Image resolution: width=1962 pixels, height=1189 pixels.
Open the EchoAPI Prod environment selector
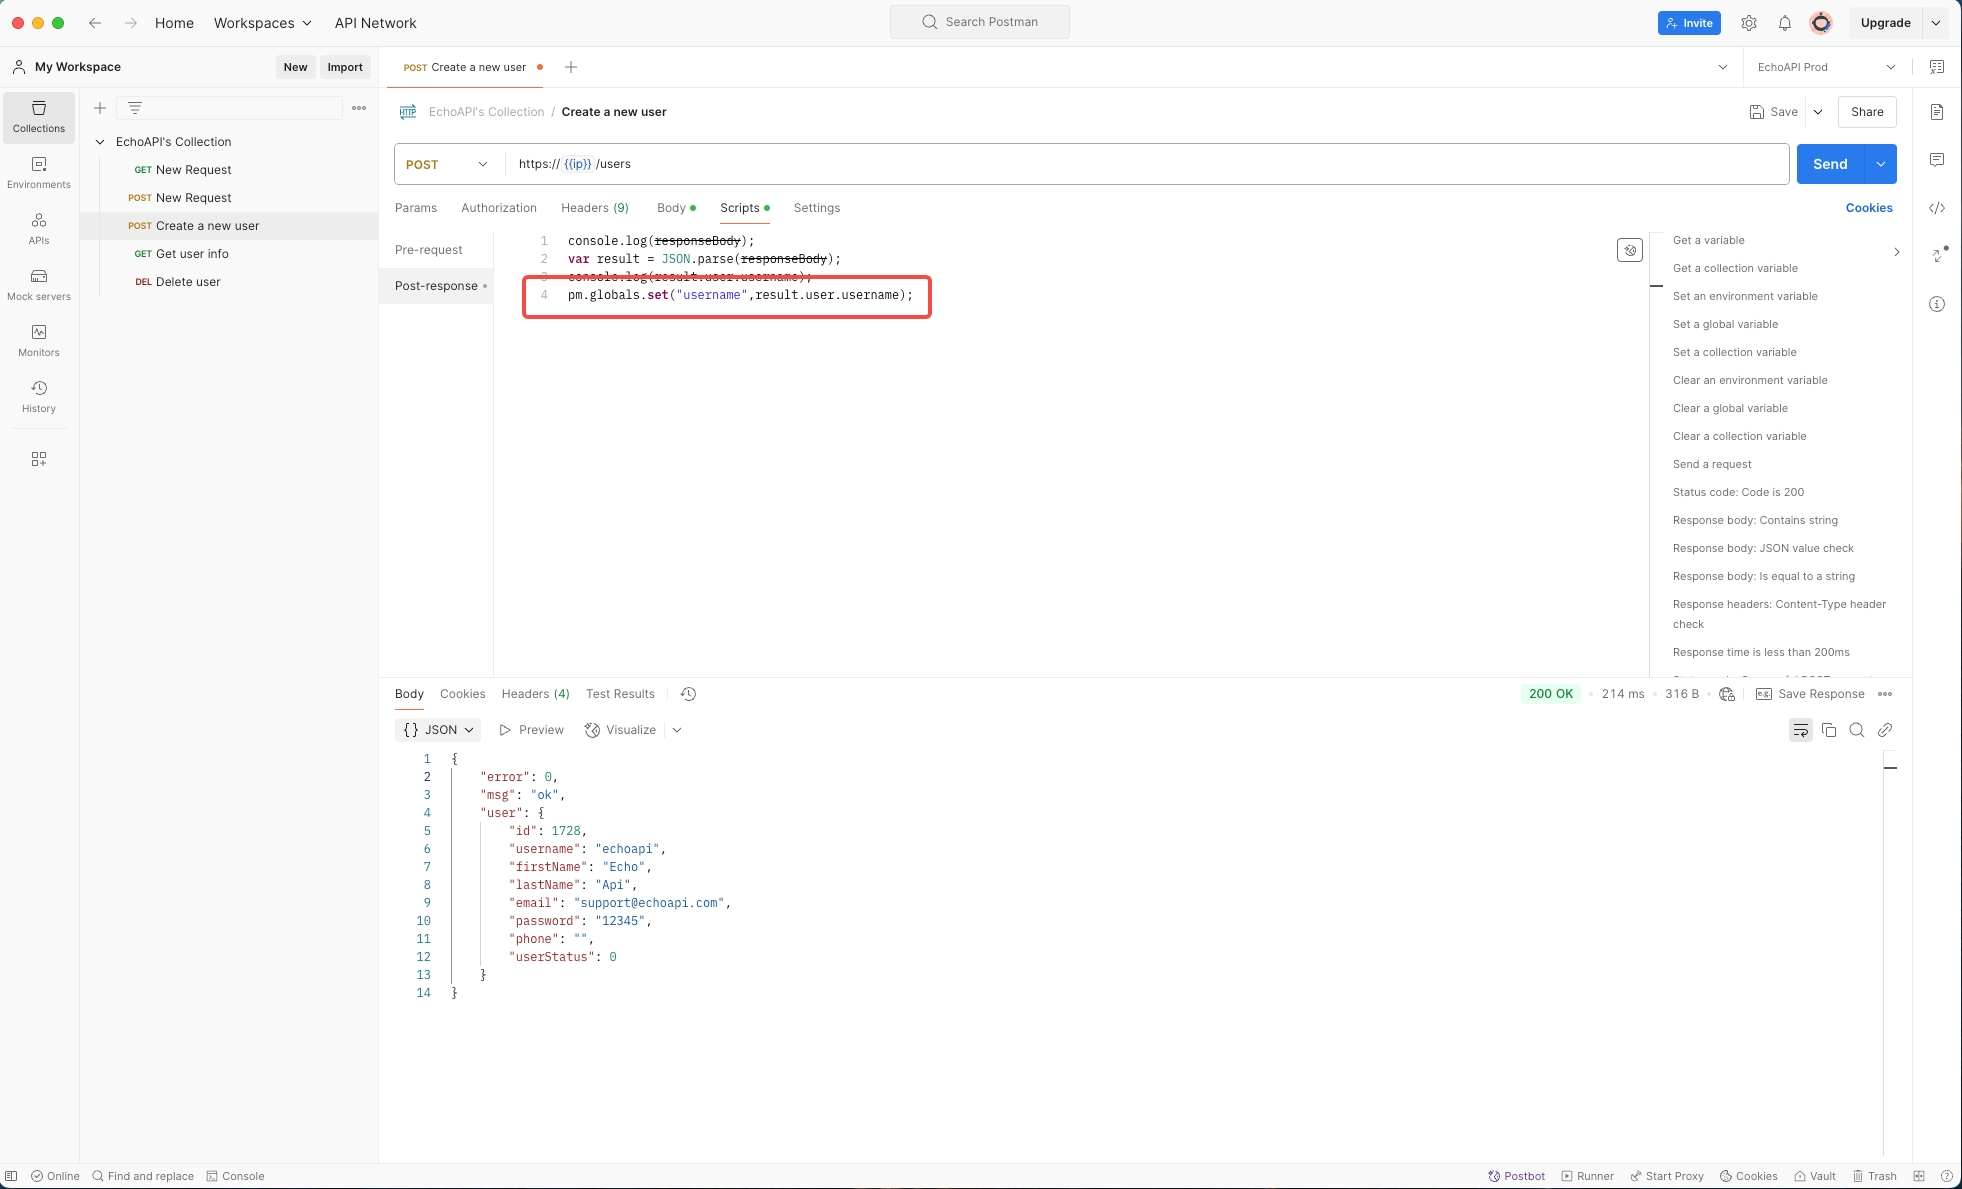tap(1827, 67)
